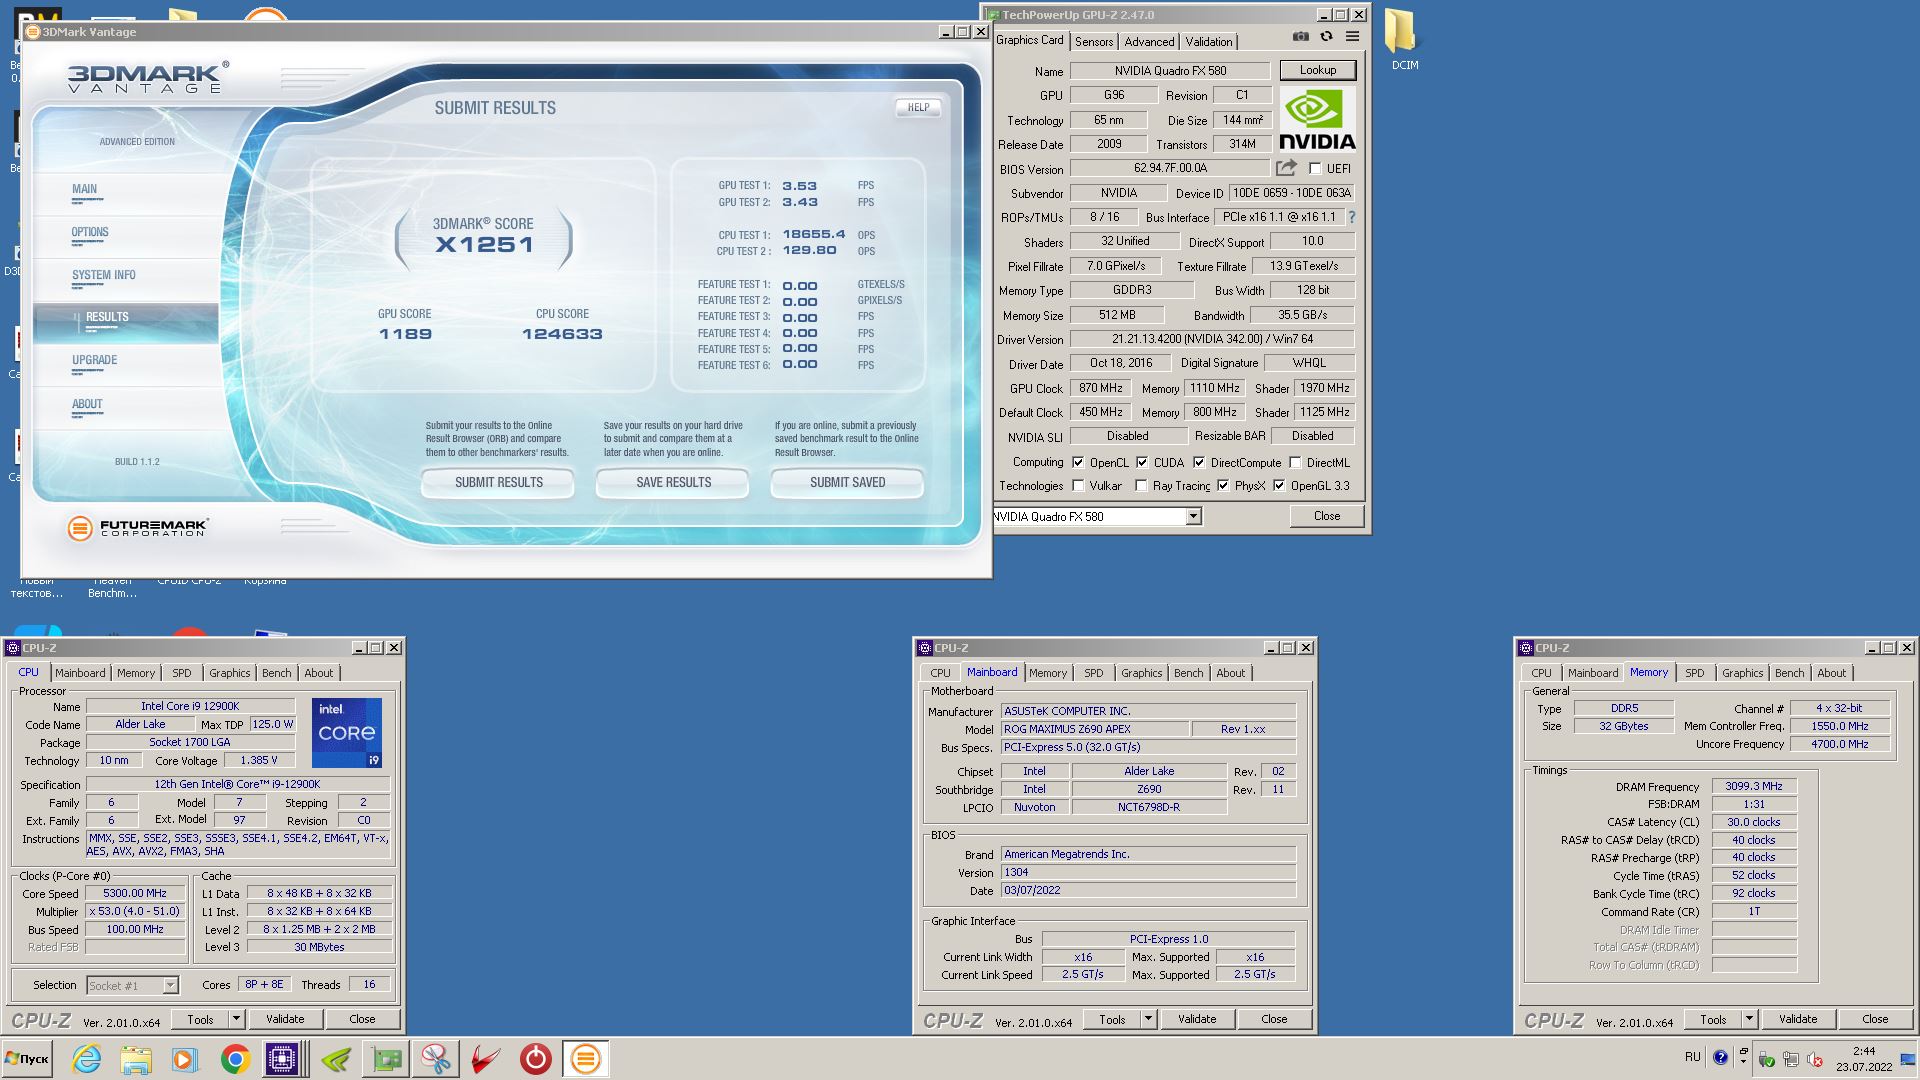Screen dimensions: 1920x1080
Task: Click the blue help icon in system tray
Action: coord(1720,1057)
